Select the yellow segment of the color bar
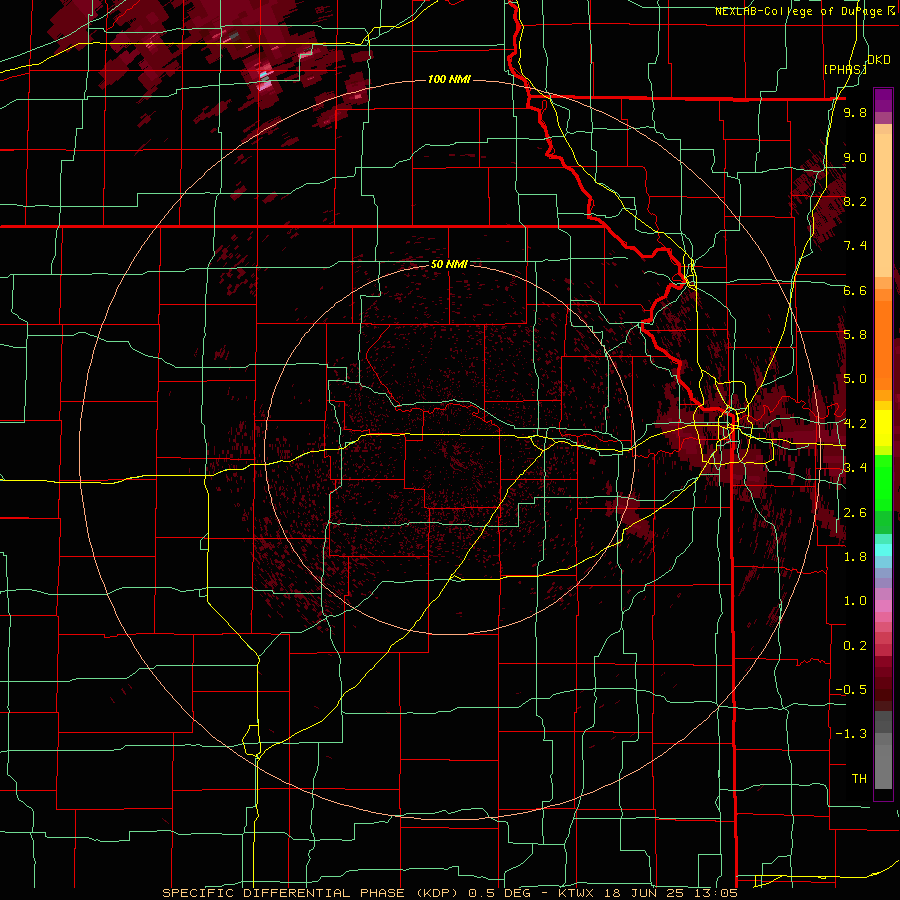The image size is (900, 900). (883, 428)
